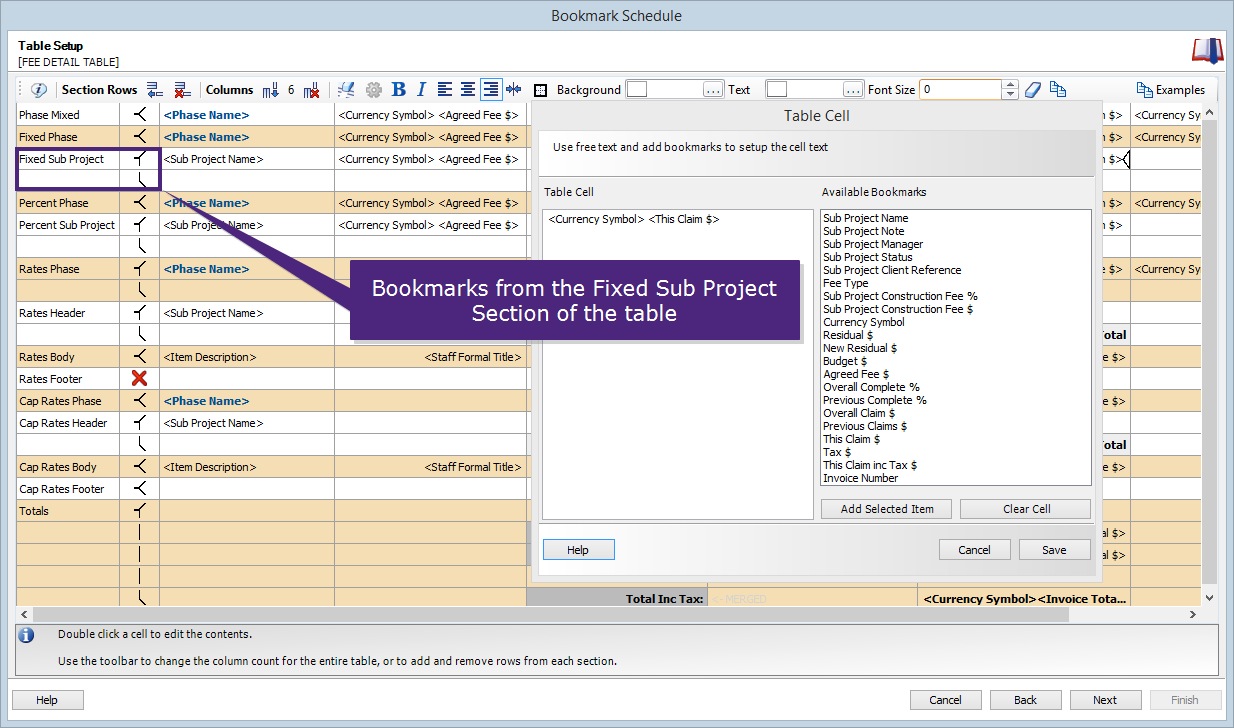The image size is (1234, 728).
Task: Add a new section row
Action: click(155, 89)
